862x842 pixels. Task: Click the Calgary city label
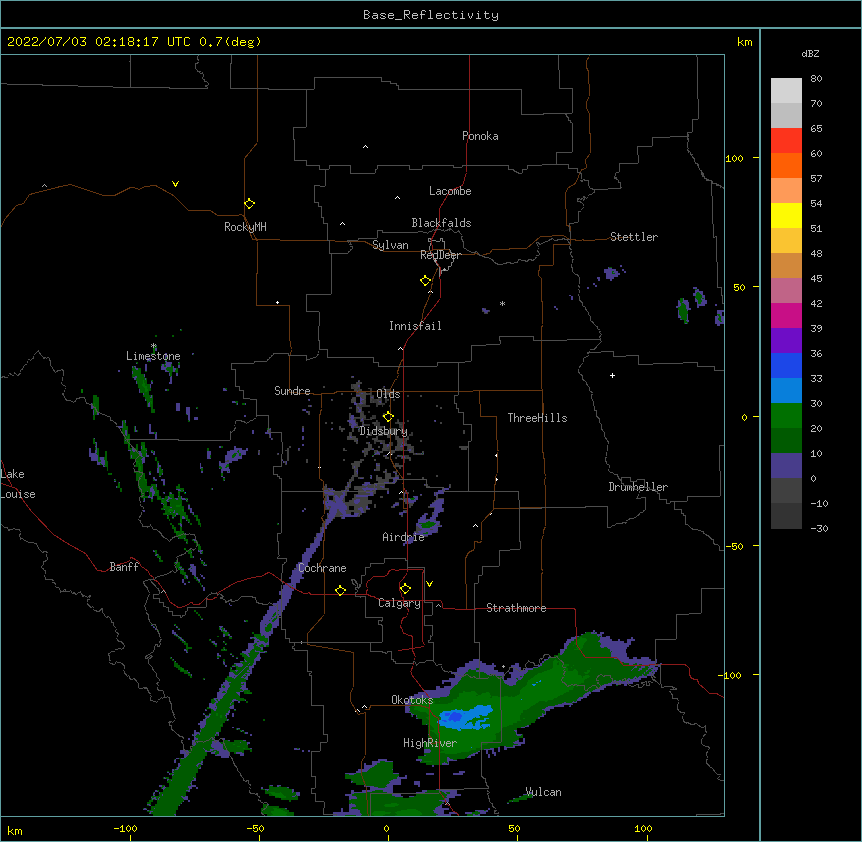tap(399, 603)
